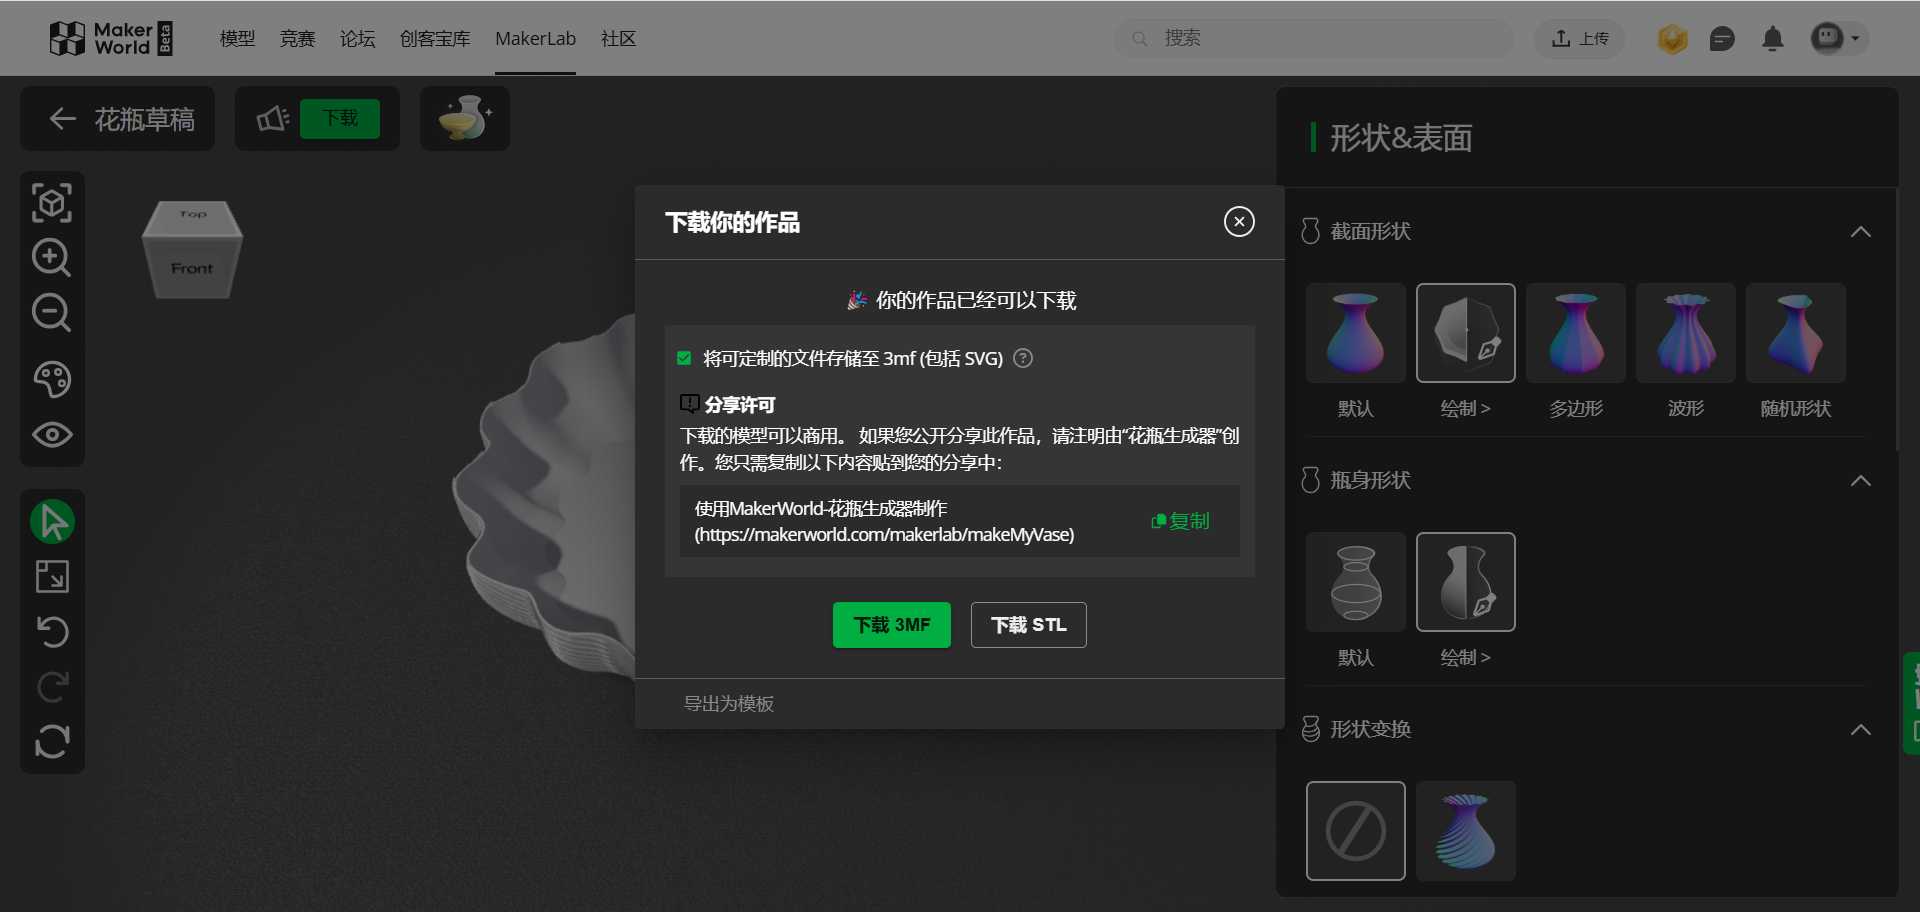1920x912 pixels.
Task: Toggle visibility with the eye icon
Action: click(x=52, y=435)
